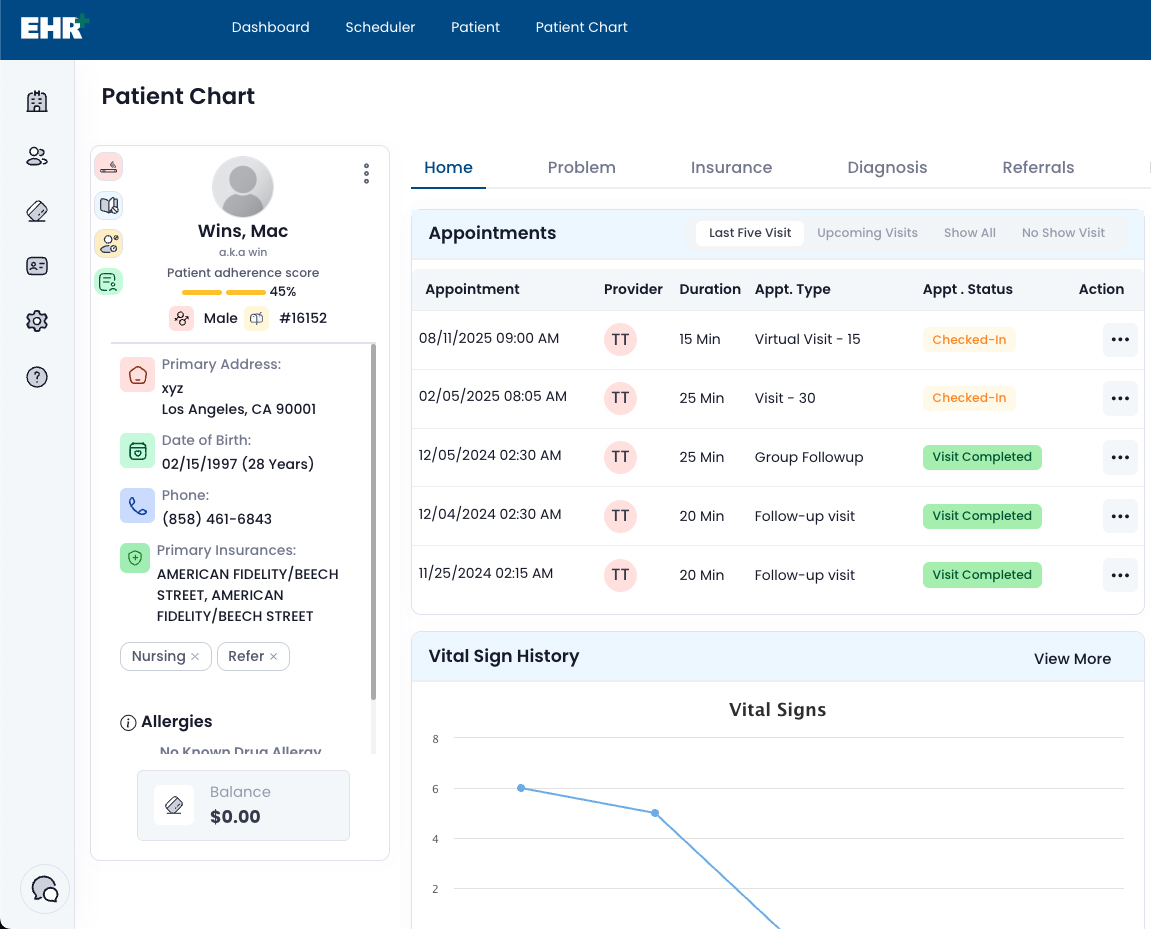Open Scheduler from the top navigation

pos(380,27)
